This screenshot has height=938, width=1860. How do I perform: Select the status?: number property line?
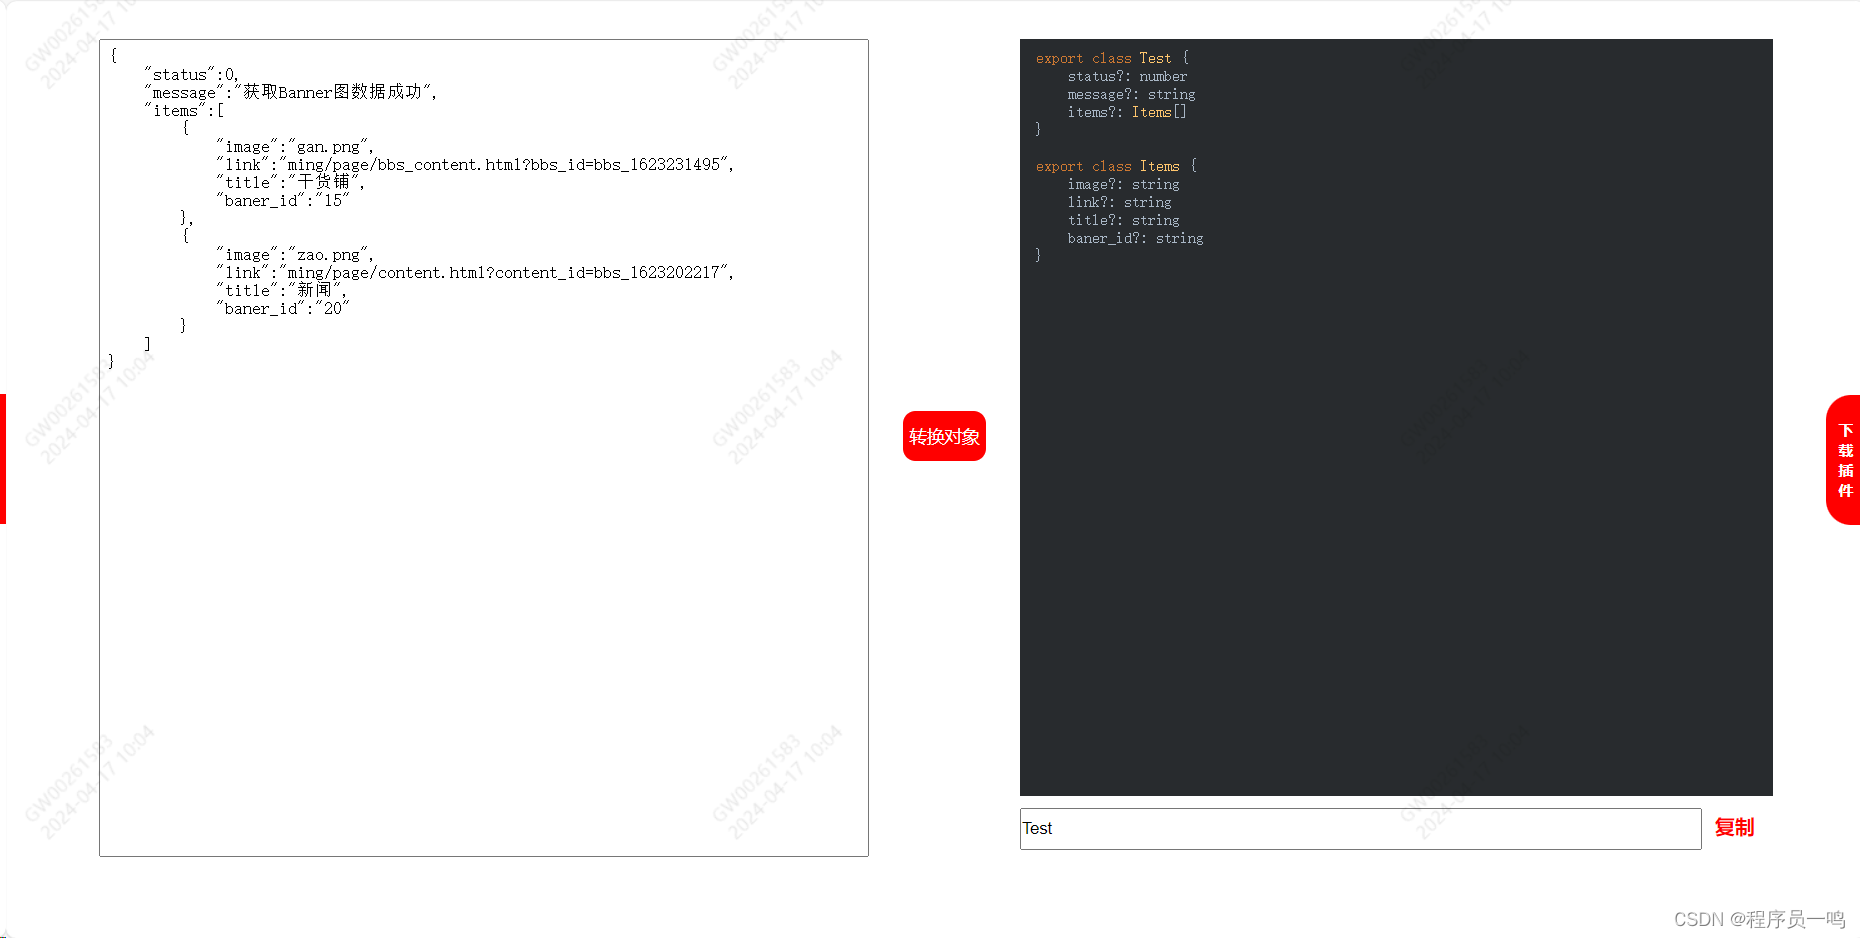point(1127,76)
